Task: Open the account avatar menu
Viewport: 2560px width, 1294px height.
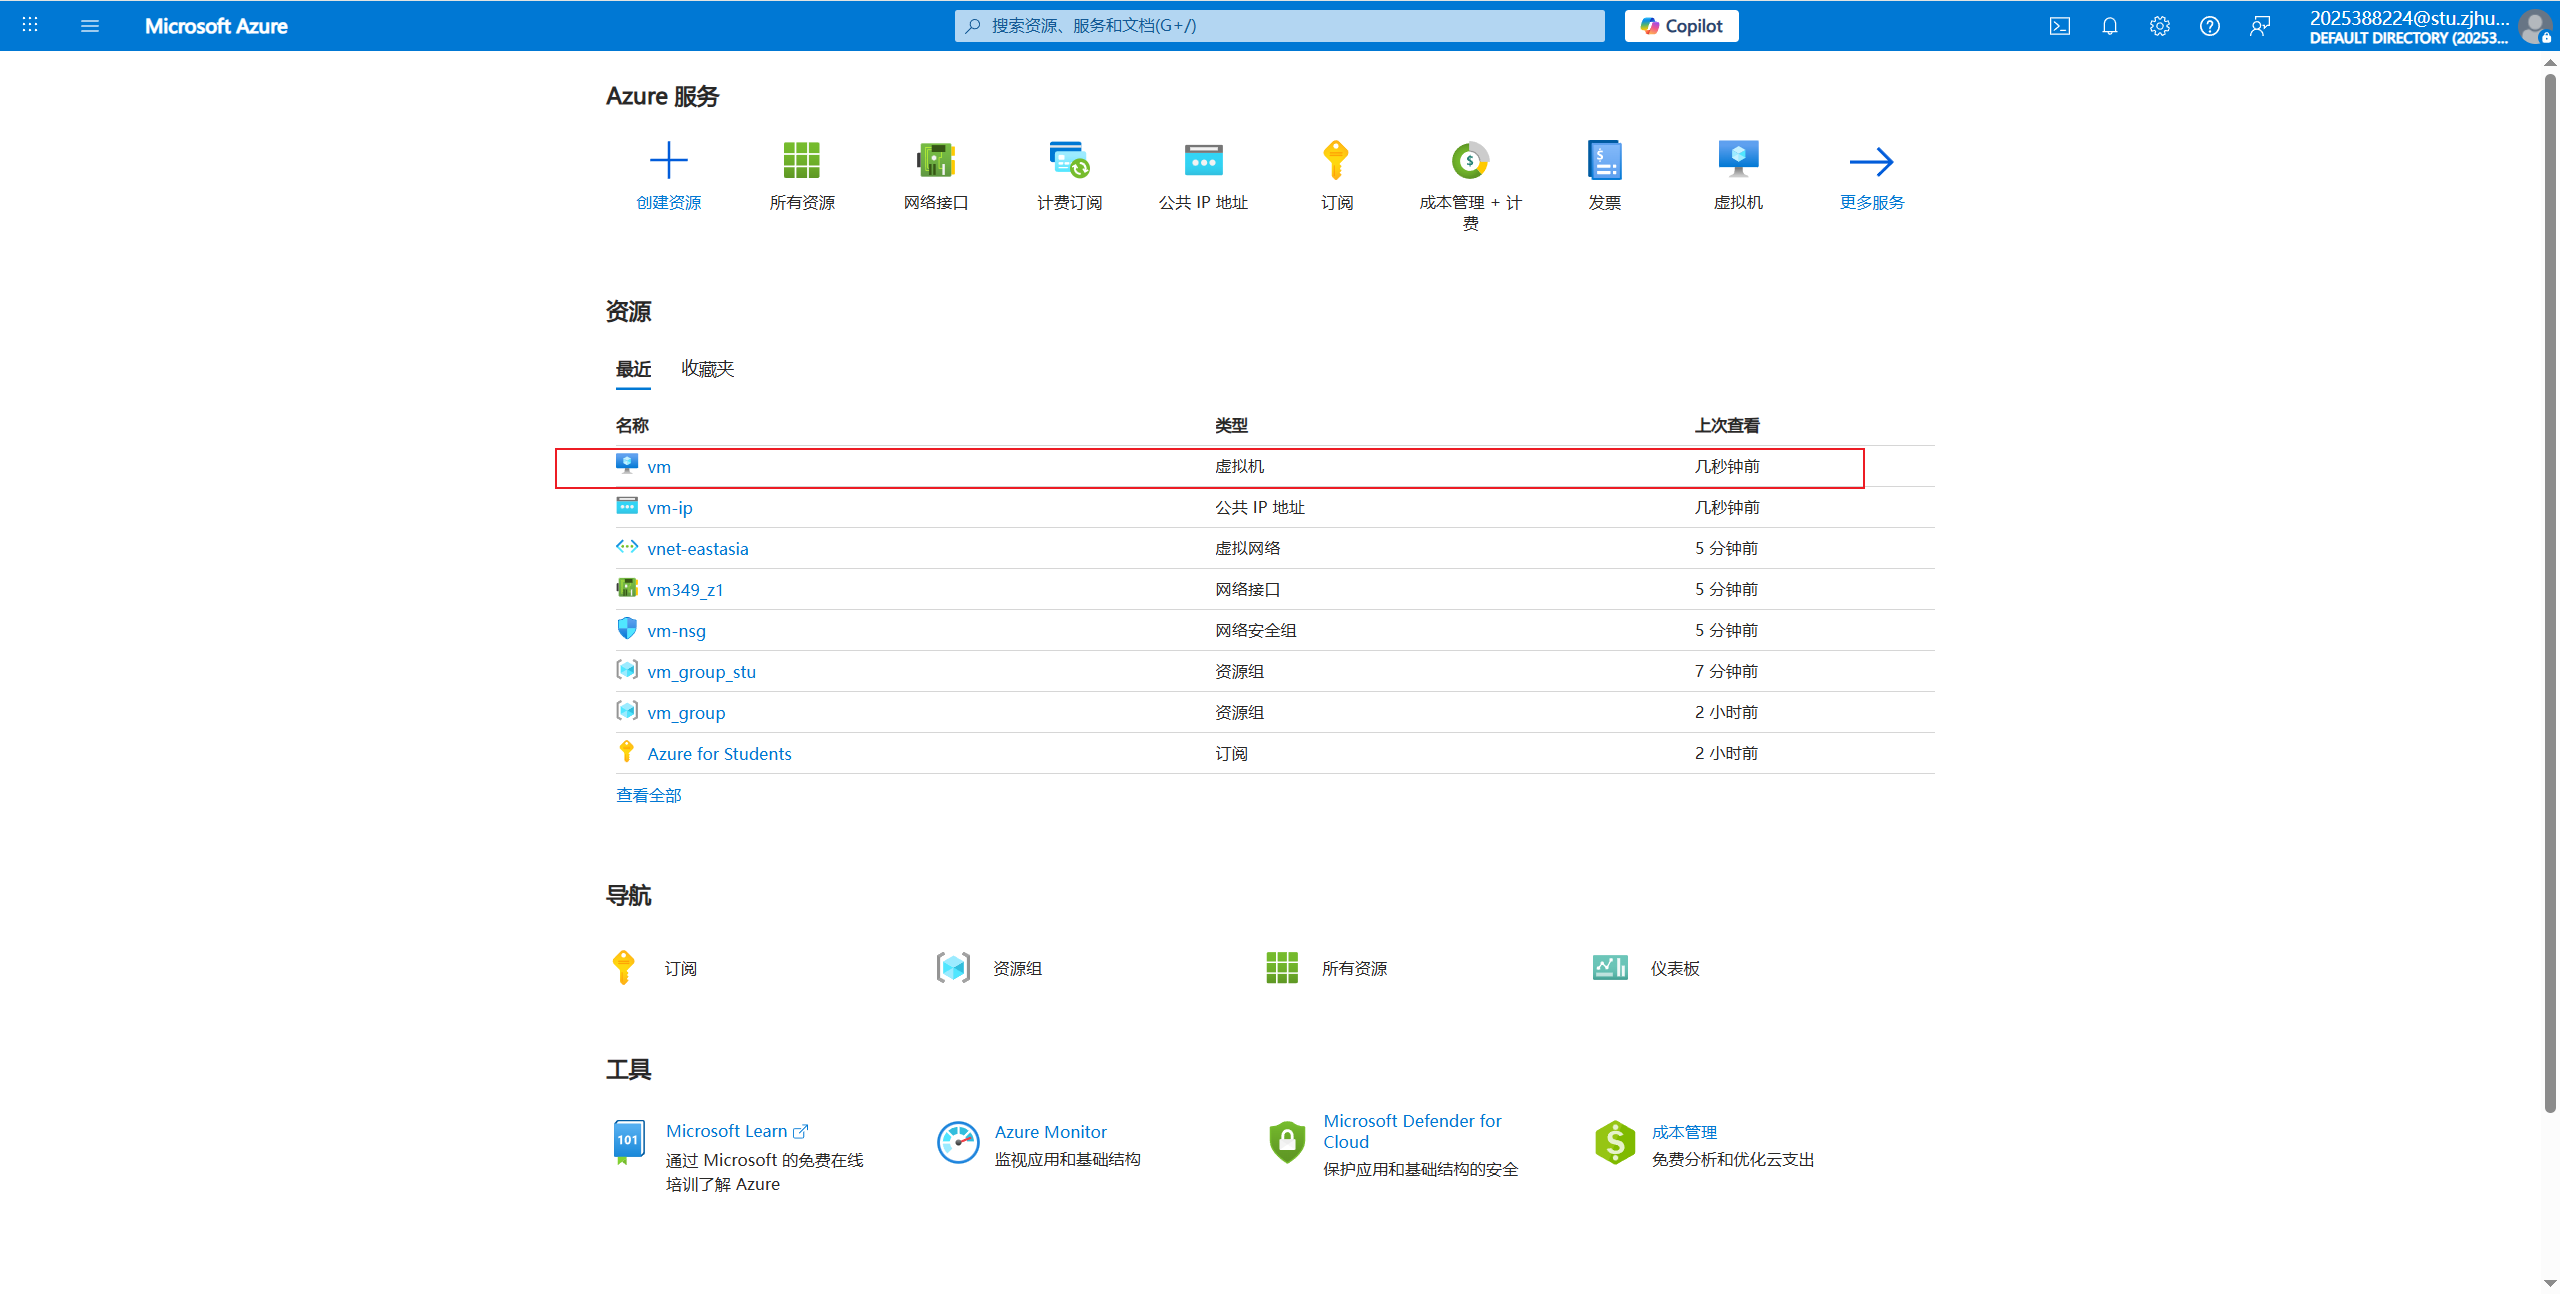Action: pos(2535,26)
